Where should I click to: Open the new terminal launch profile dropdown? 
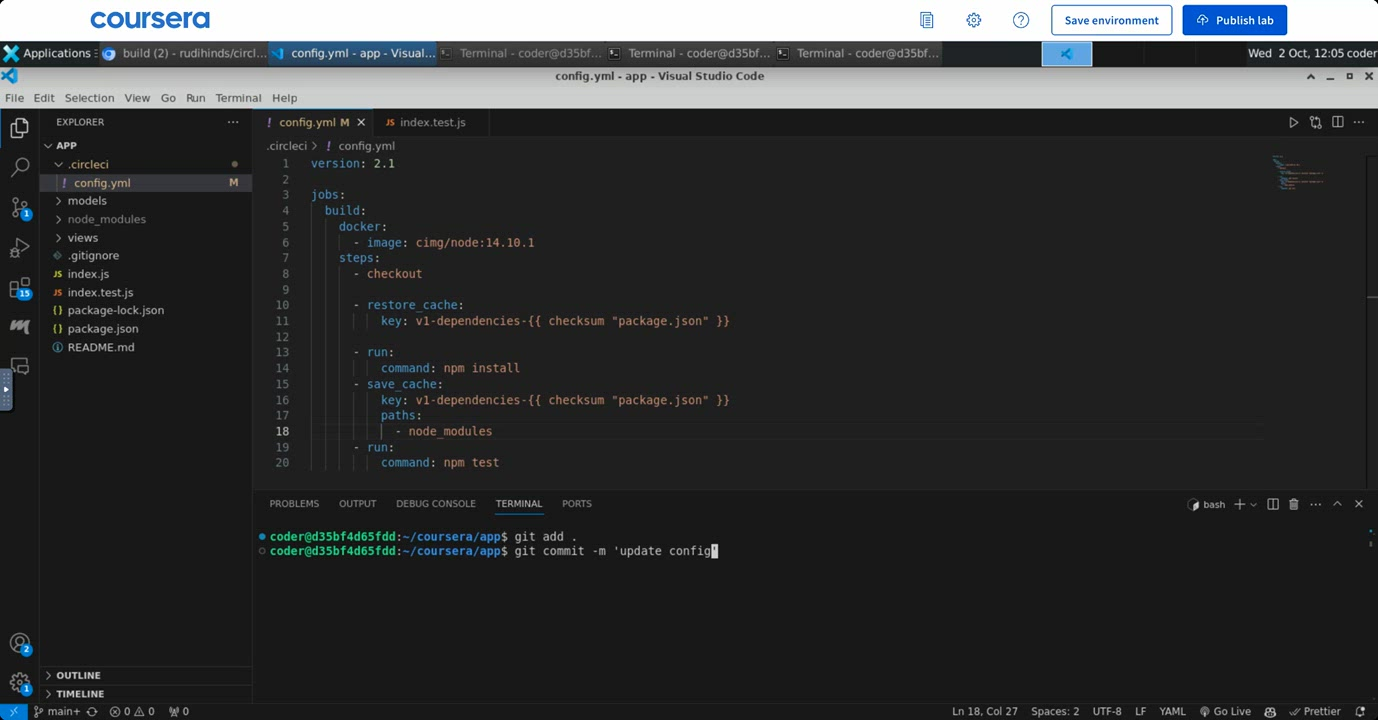(1254, 505)
